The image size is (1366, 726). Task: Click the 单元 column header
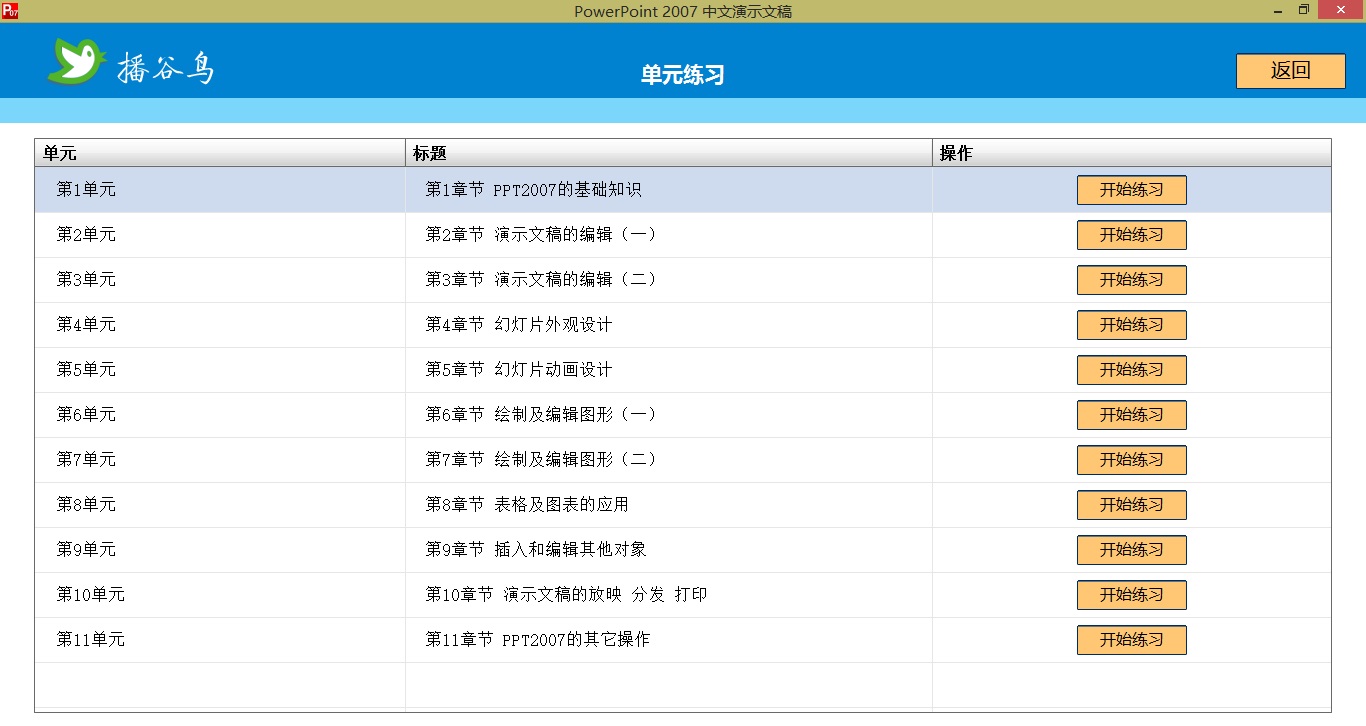coord(220,153)
